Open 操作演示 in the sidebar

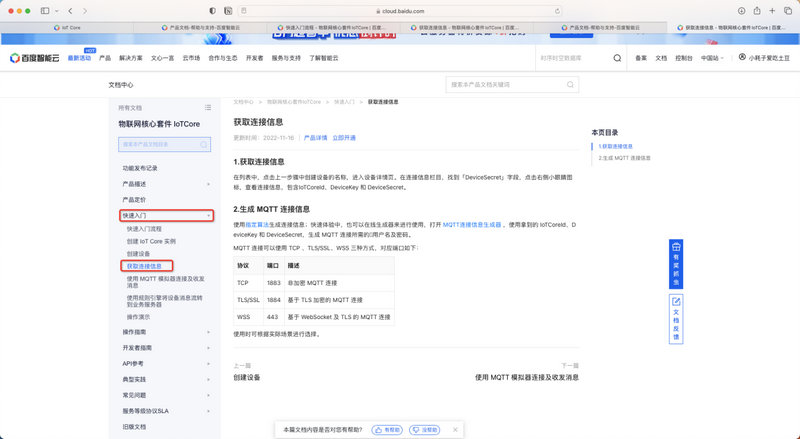[138, 317]
